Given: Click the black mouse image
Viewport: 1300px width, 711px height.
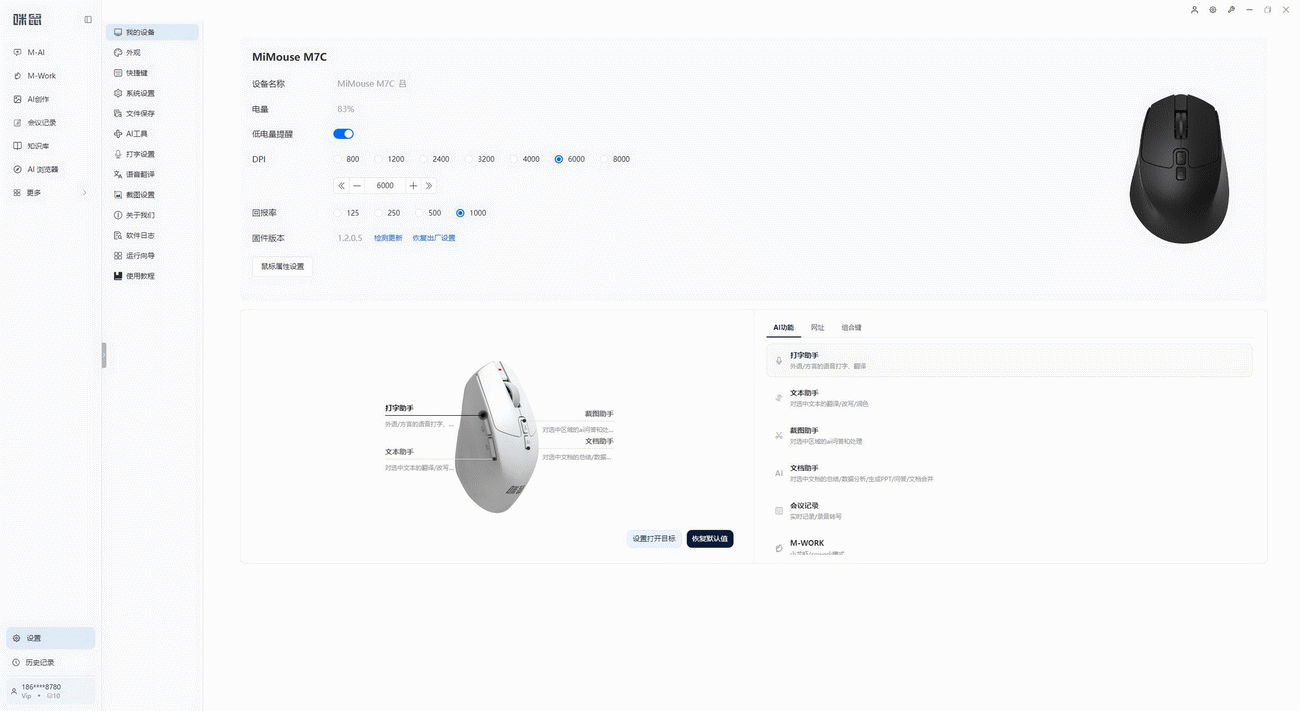Looking at the screenshot, I should pos(1179,168).
